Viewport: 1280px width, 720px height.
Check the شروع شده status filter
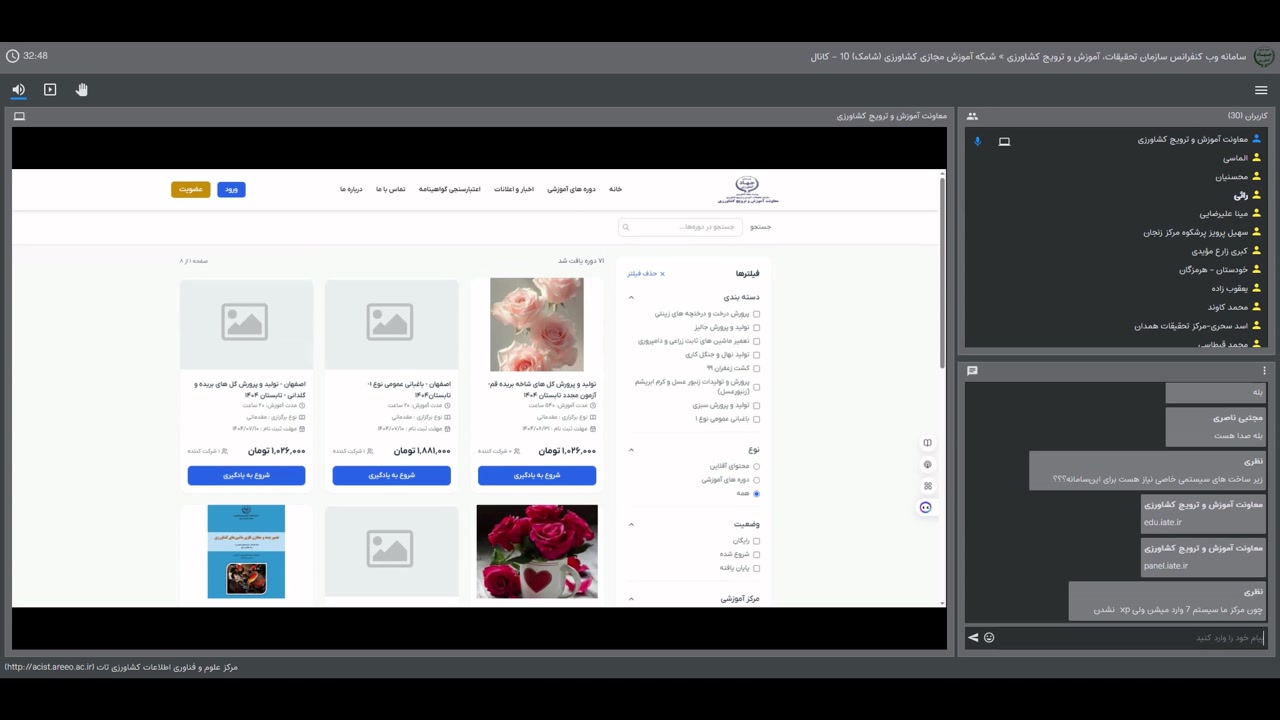point(756,555)
